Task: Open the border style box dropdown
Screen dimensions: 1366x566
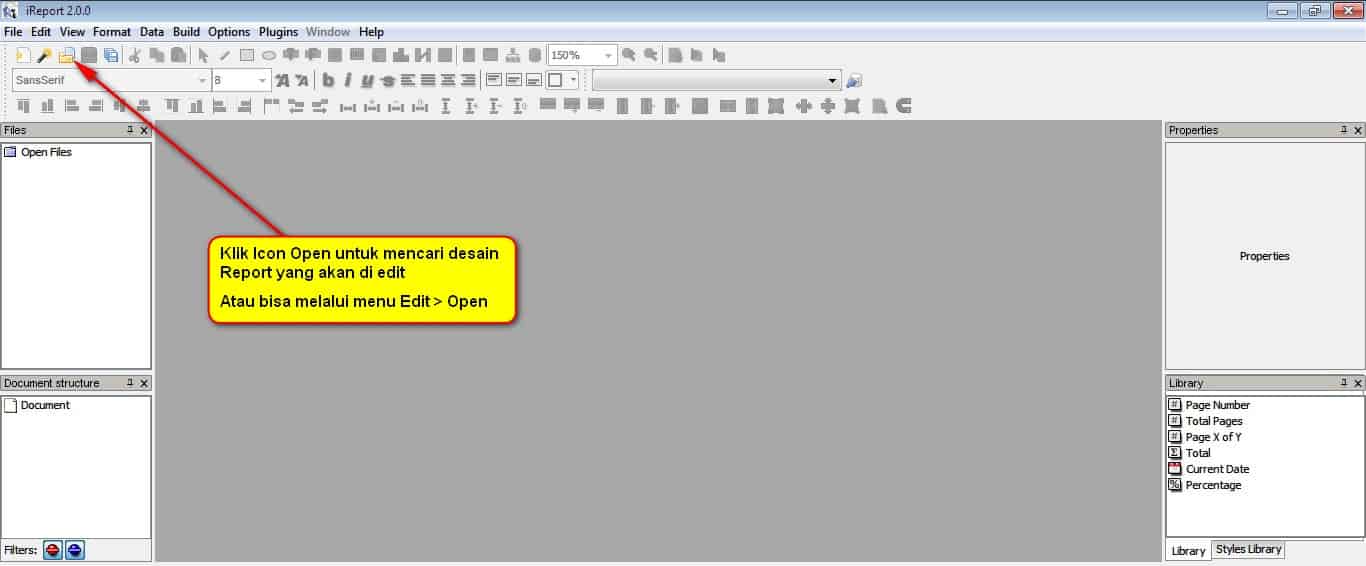Action: (x=573, y=81)
